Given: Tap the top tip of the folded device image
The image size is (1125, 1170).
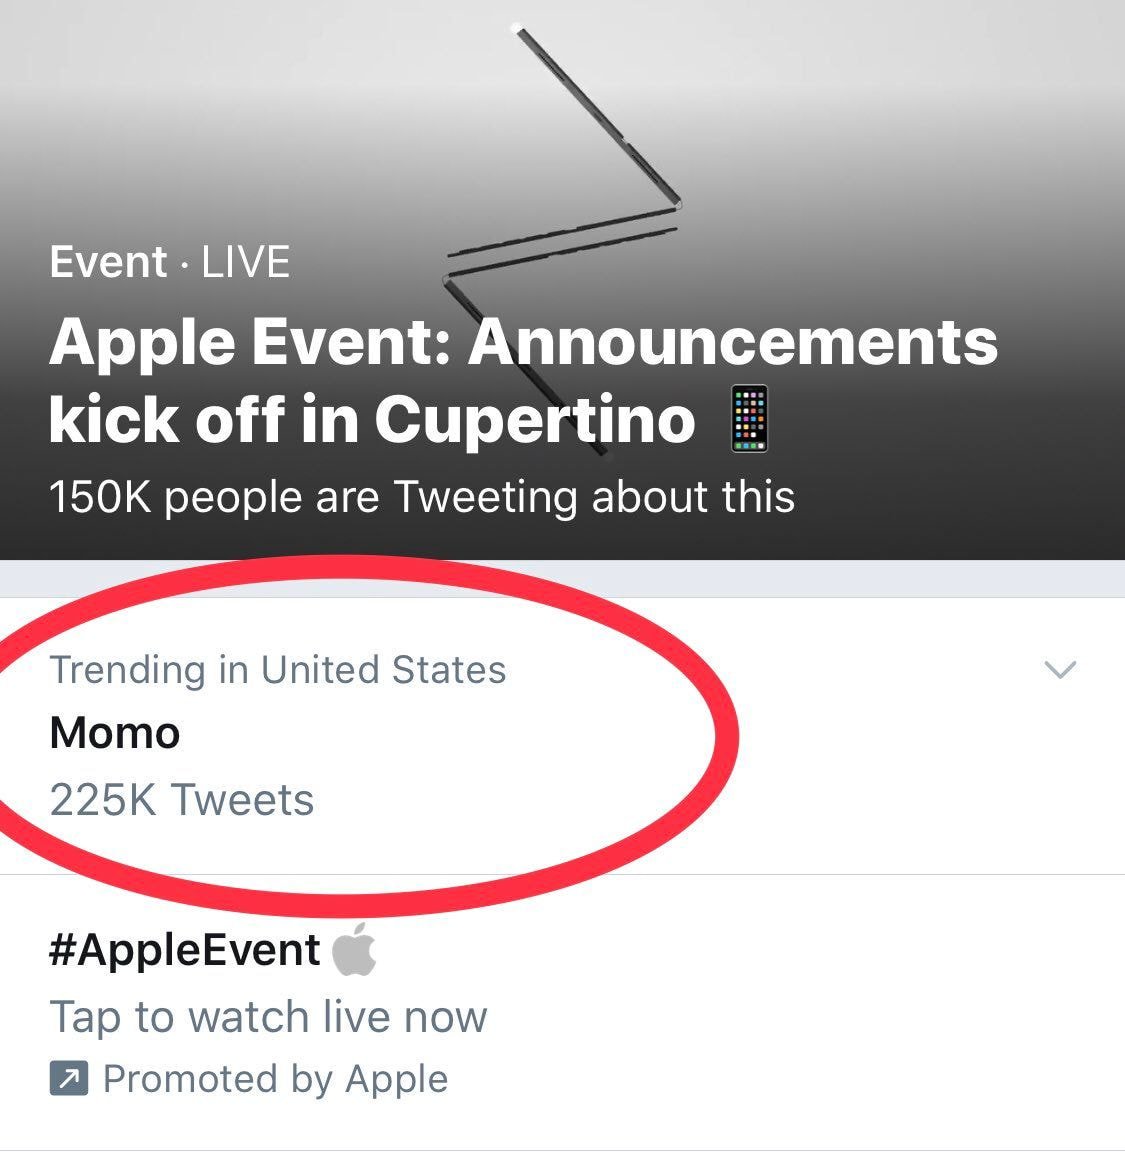Looking at the screenshot, I should 519,28.
